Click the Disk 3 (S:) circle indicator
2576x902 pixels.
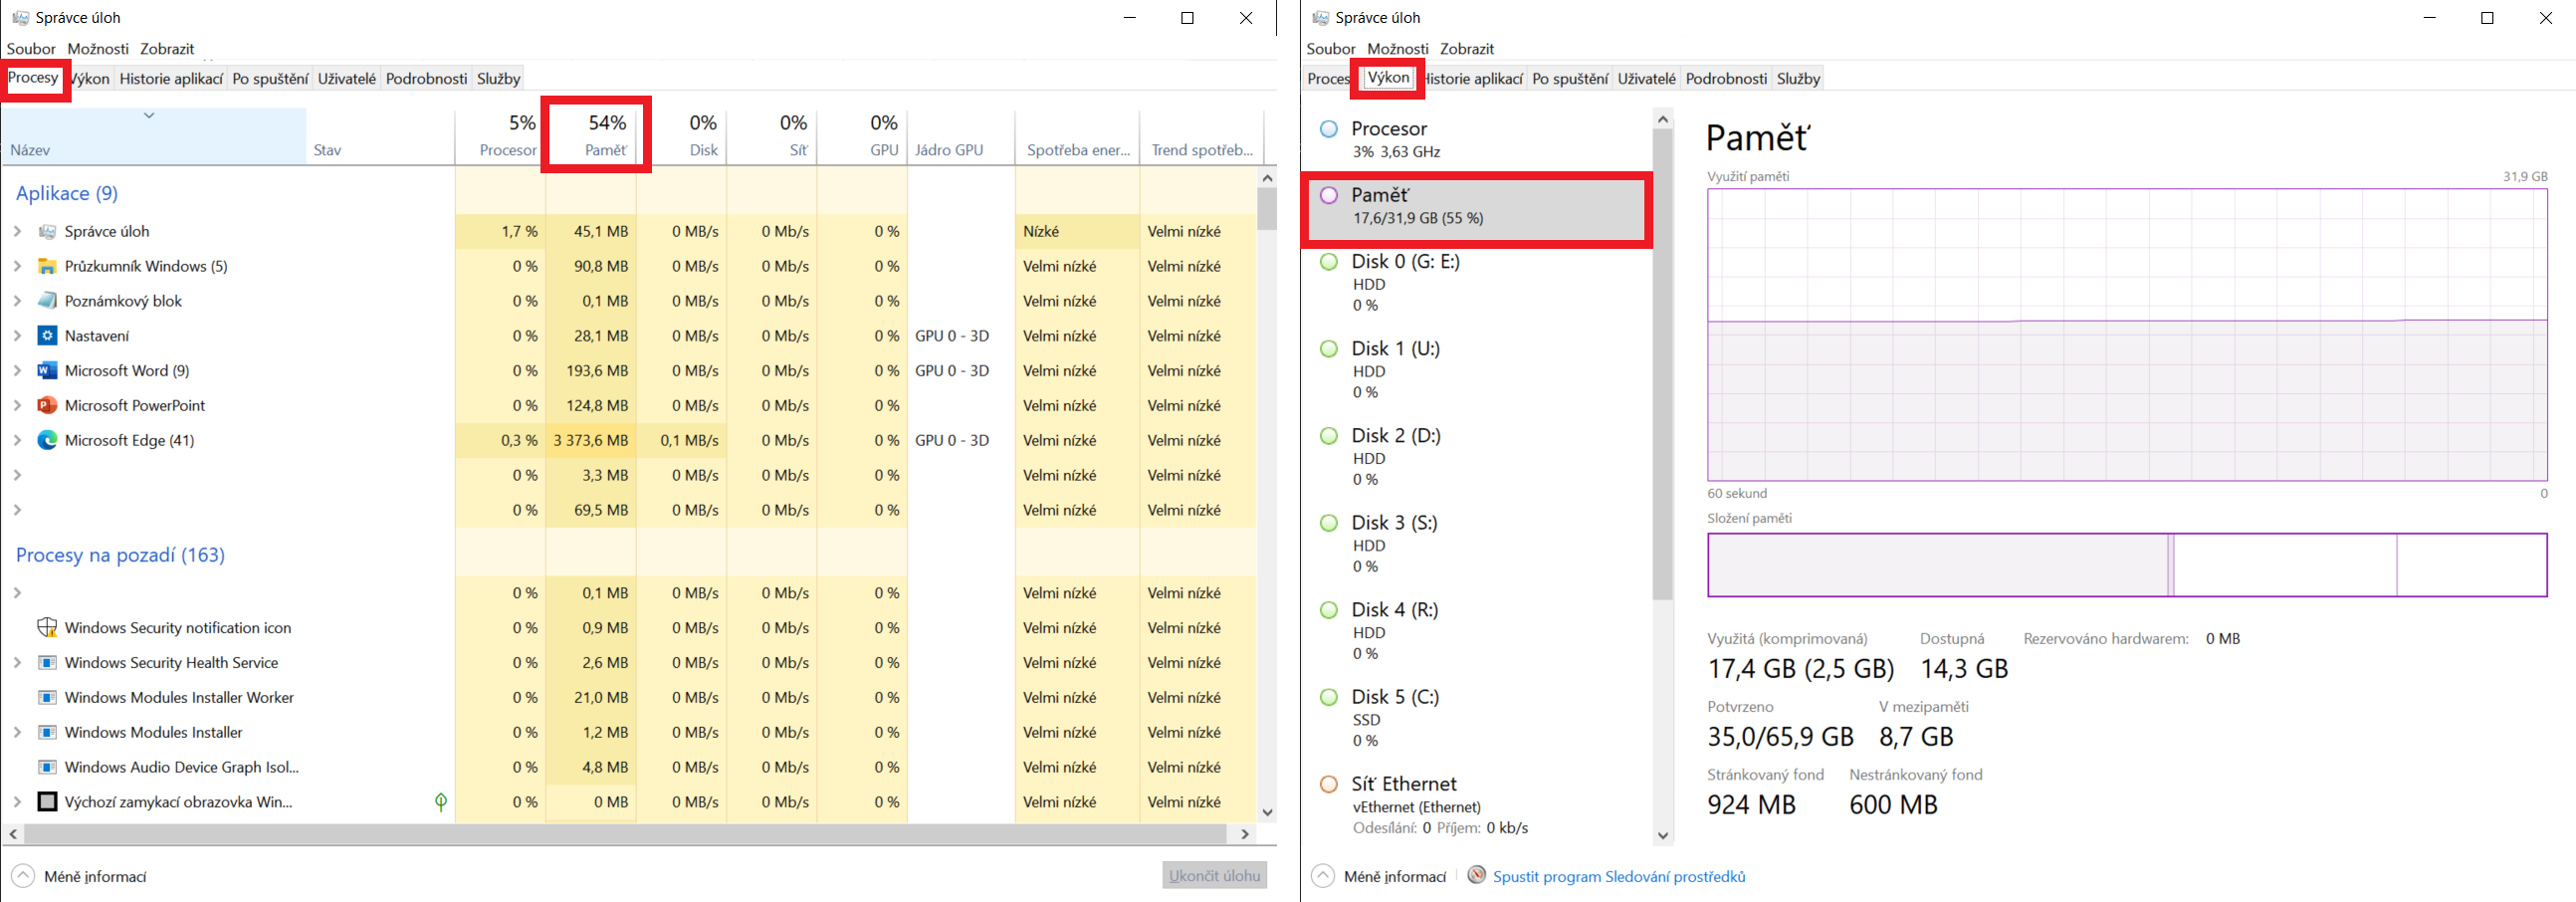coord(1329,523)
